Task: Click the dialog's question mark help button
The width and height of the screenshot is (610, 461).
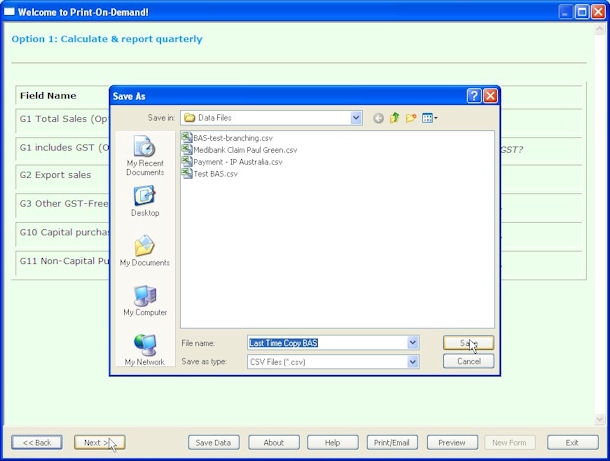Action: [x=473, y=96]
